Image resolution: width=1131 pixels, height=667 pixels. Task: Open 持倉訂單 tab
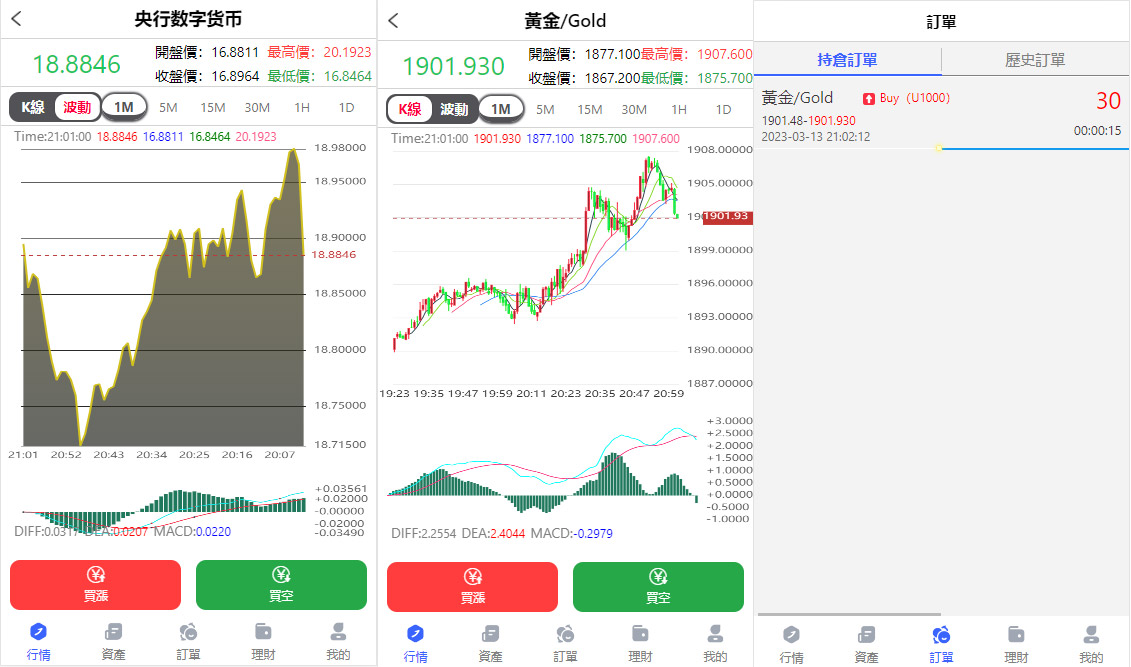(848, 60)
